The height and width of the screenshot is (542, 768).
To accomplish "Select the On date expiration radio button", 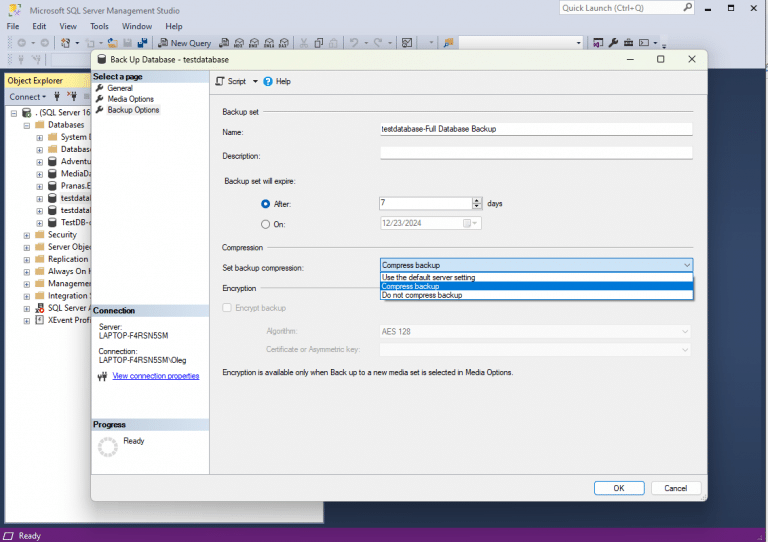I will coord(265,224).
